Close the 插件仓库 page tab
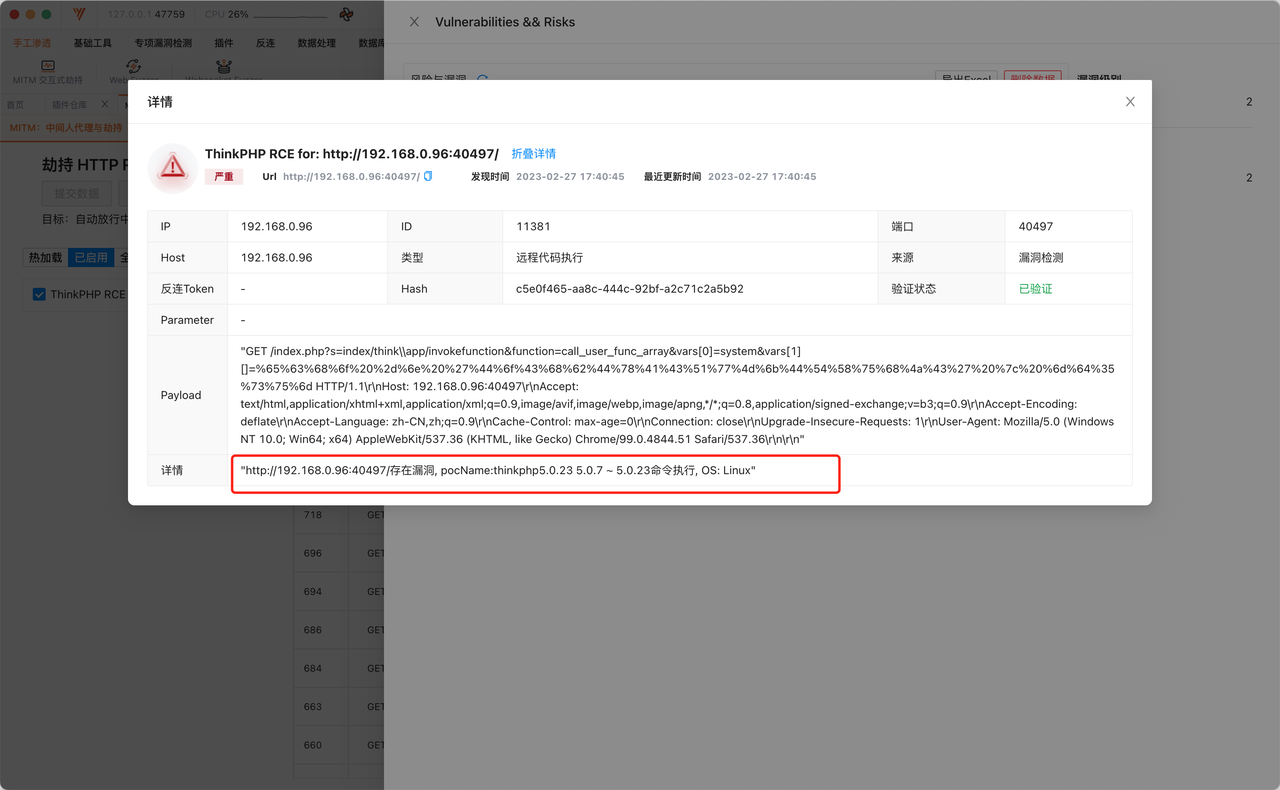1280x790 pixels. (105, 104)
